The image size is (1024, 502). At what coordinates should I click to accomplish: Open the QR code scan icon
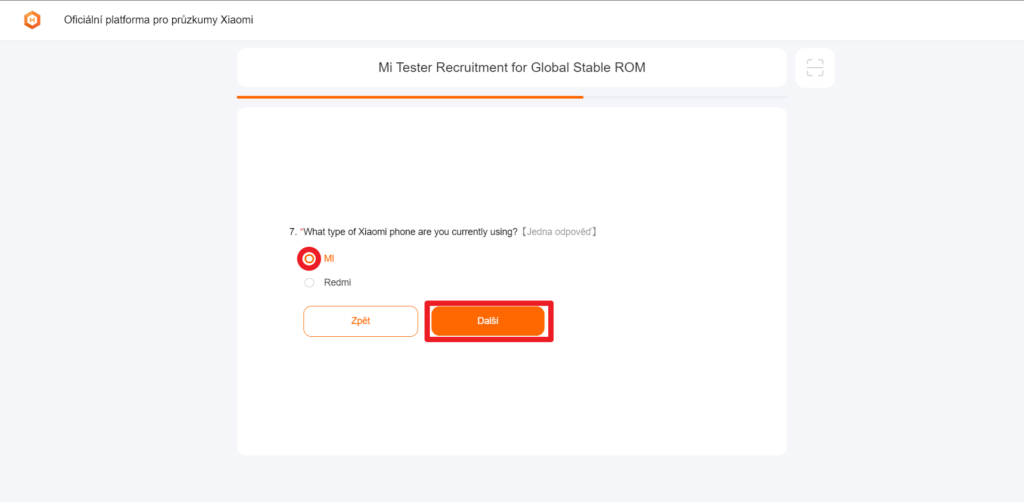(815, 68)
